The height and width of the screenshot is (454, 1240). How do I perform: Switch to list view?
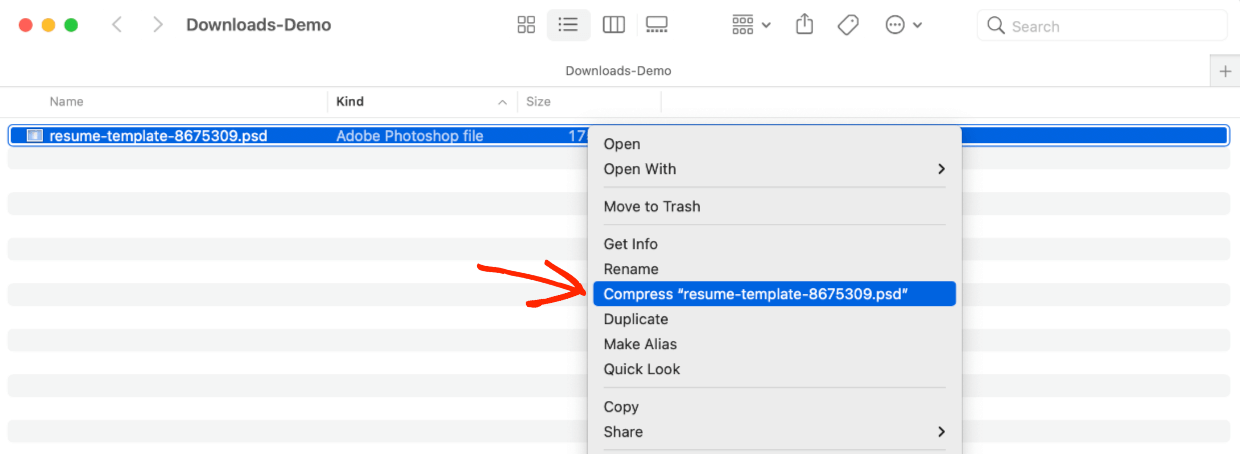pos(568,25)
